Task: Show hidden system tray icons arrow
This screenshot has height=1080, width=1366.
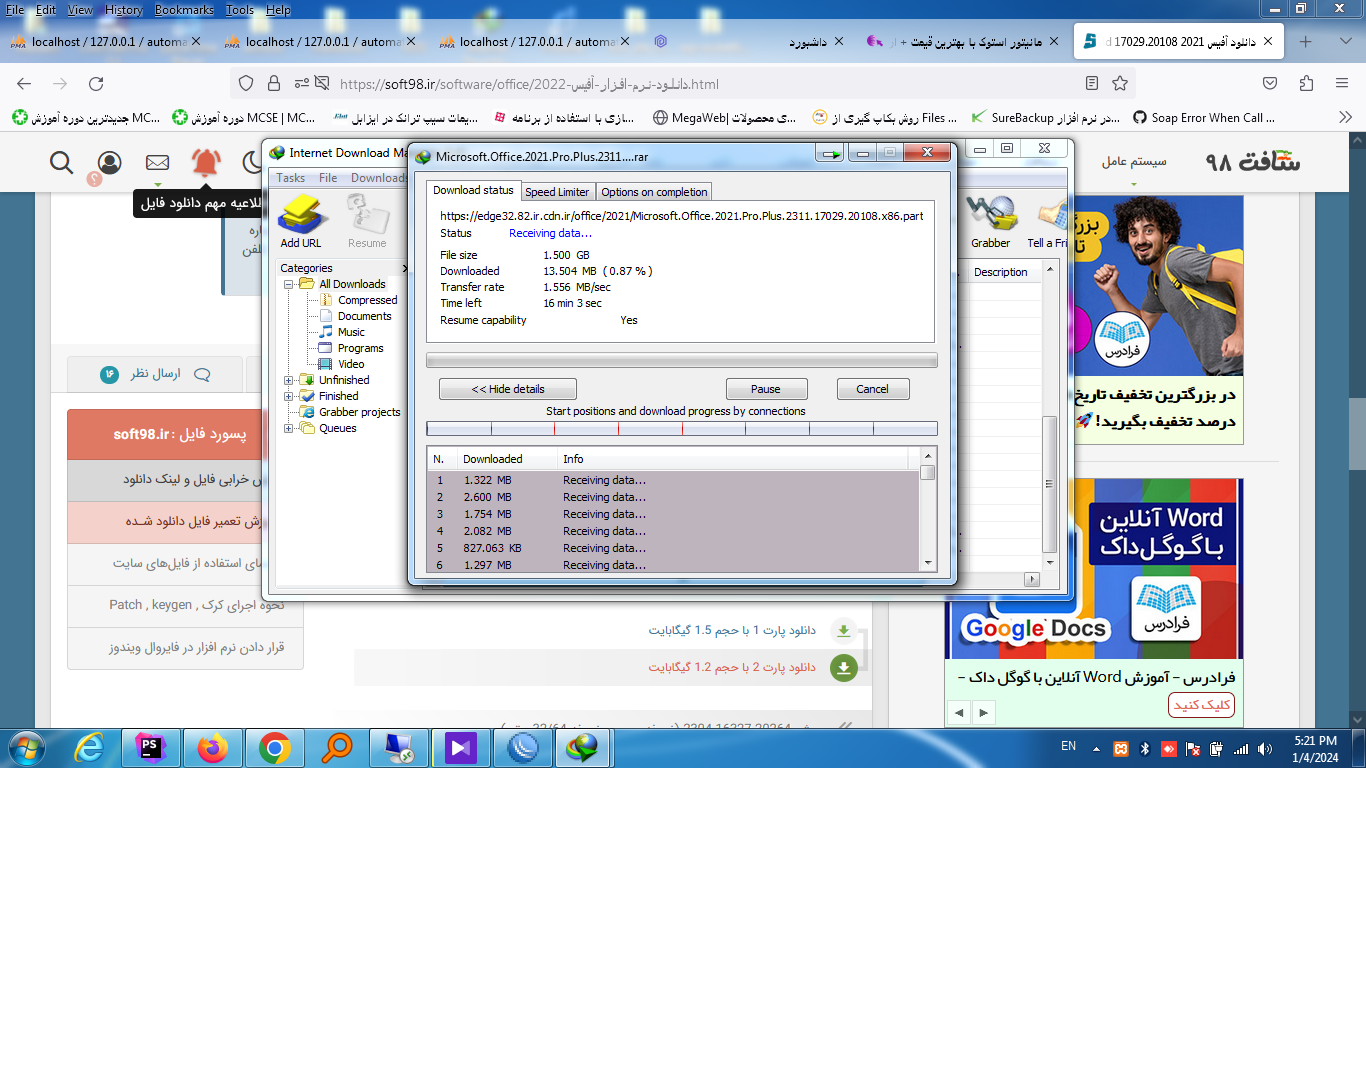Action: click(1096, 749)
